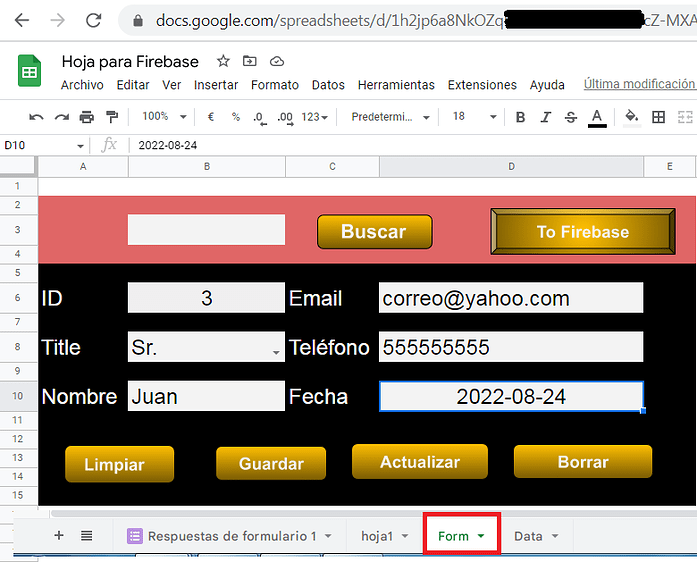Click the redo arrow in toolbar
The image size is (697, 562).
coord(62,117)
